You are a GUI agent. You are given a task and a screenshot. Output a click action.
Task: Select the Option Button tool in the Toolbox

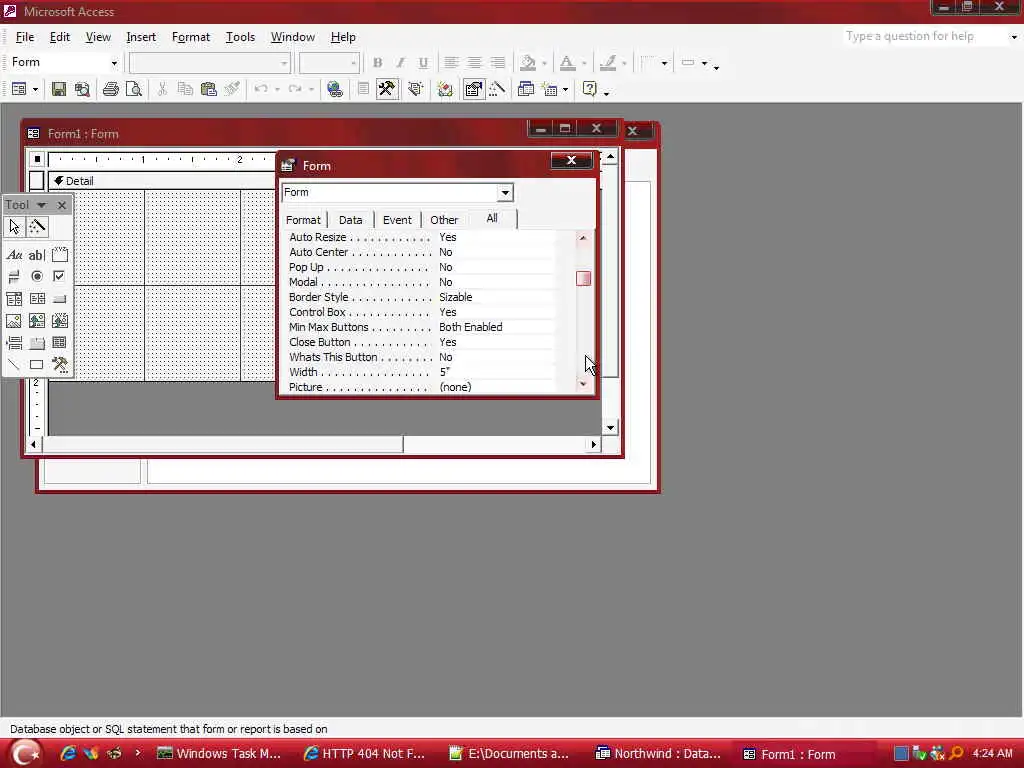pyautogui.click(x=37, y=277)
